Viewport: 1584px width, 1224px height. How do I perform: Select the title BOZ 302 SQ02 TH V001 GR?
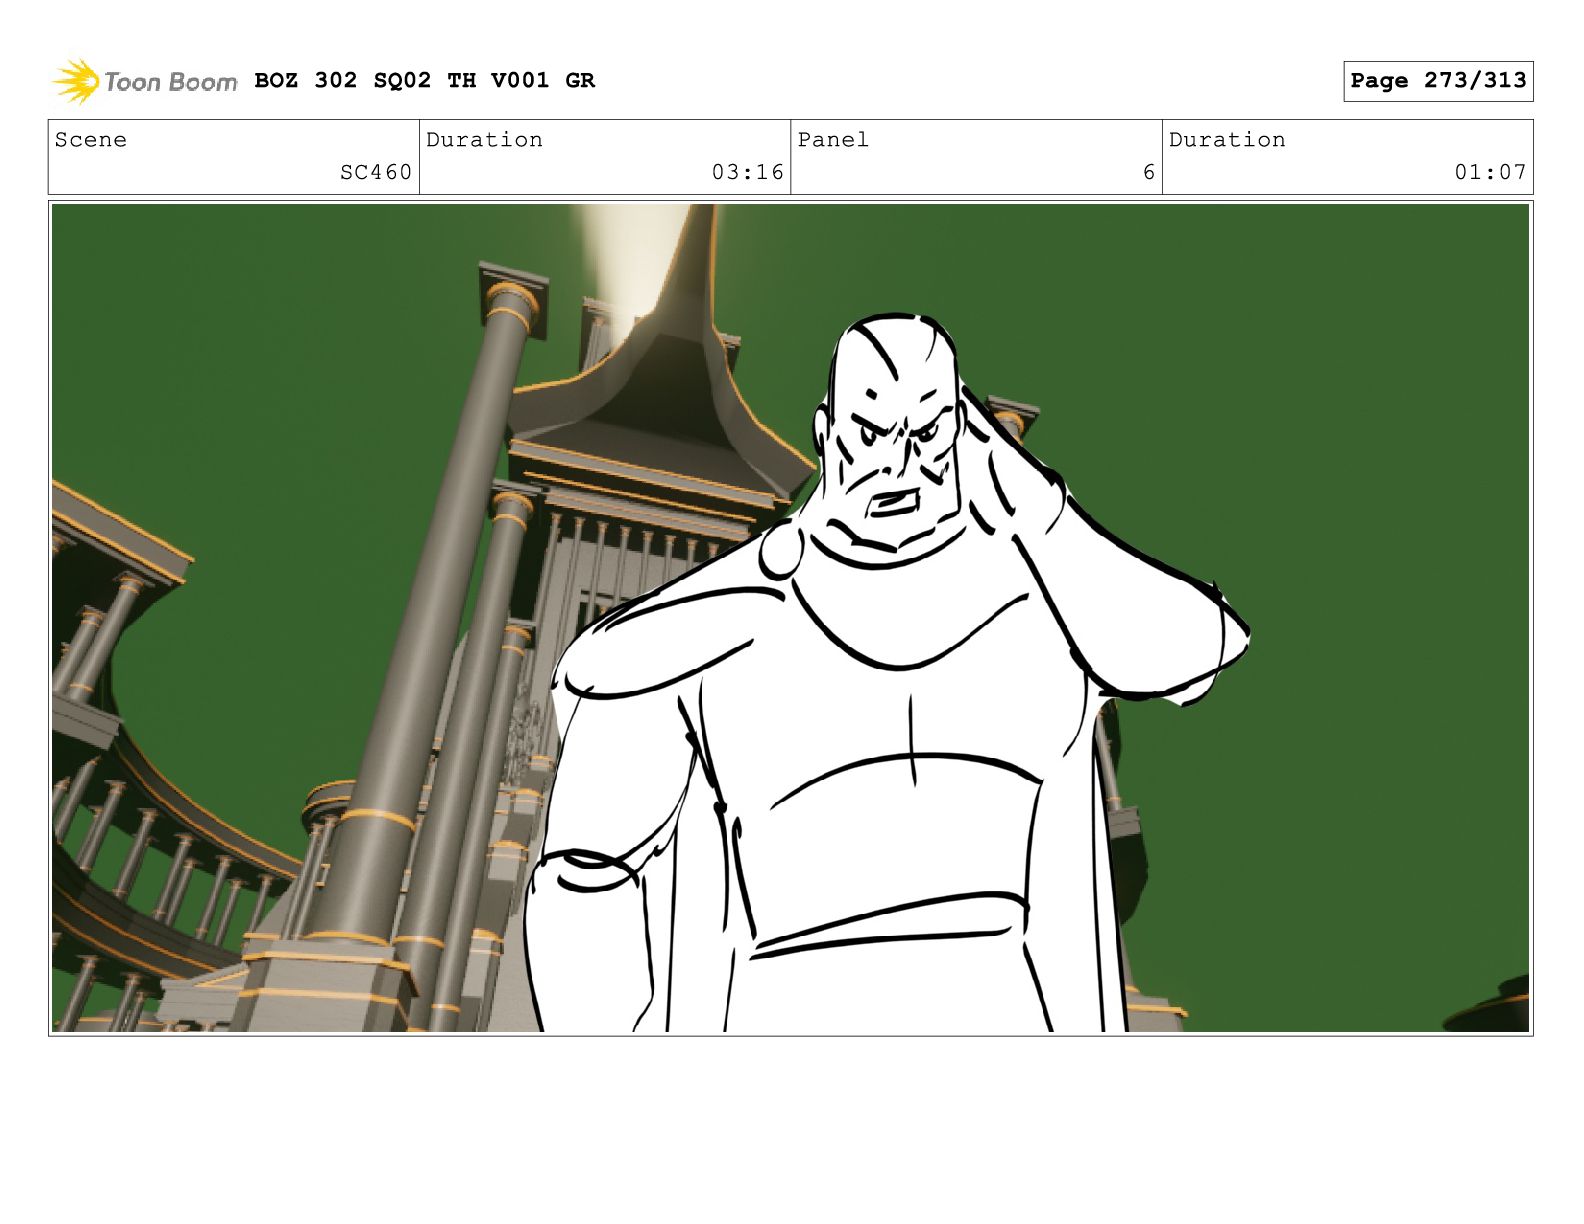click(424, 80)
